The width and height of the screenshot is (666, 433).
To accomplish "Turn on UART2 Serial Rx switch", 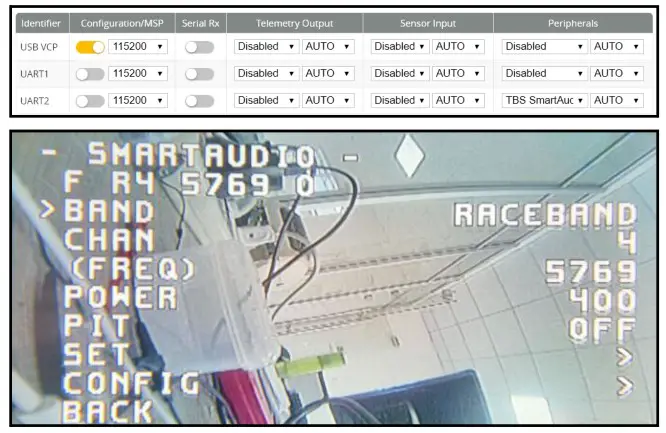I will pyautogui.click(x=199, y=101).
